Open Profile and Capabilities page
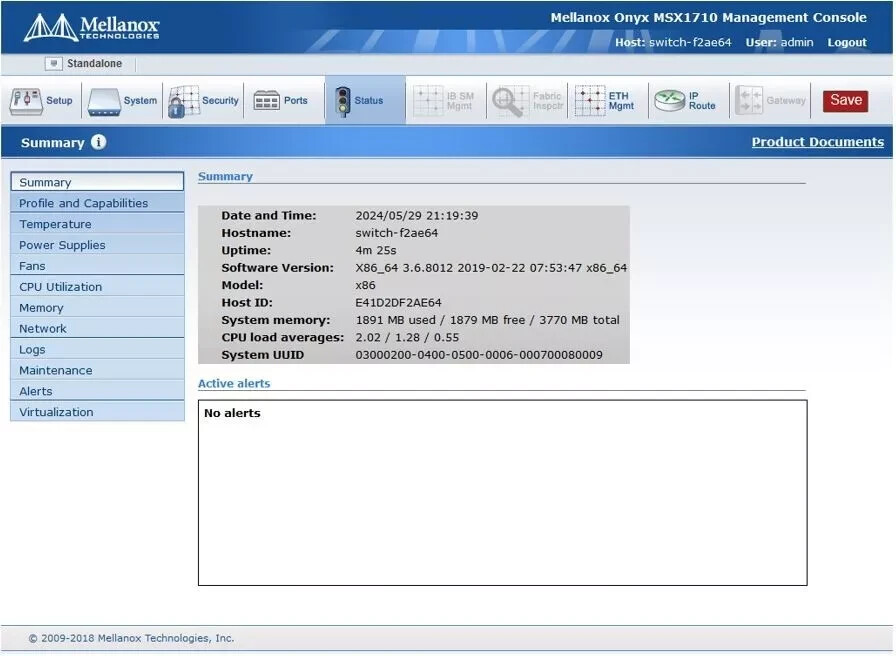The height and width of the screenshot is (656, 896). pyautogui.click(x=97, y=203)
